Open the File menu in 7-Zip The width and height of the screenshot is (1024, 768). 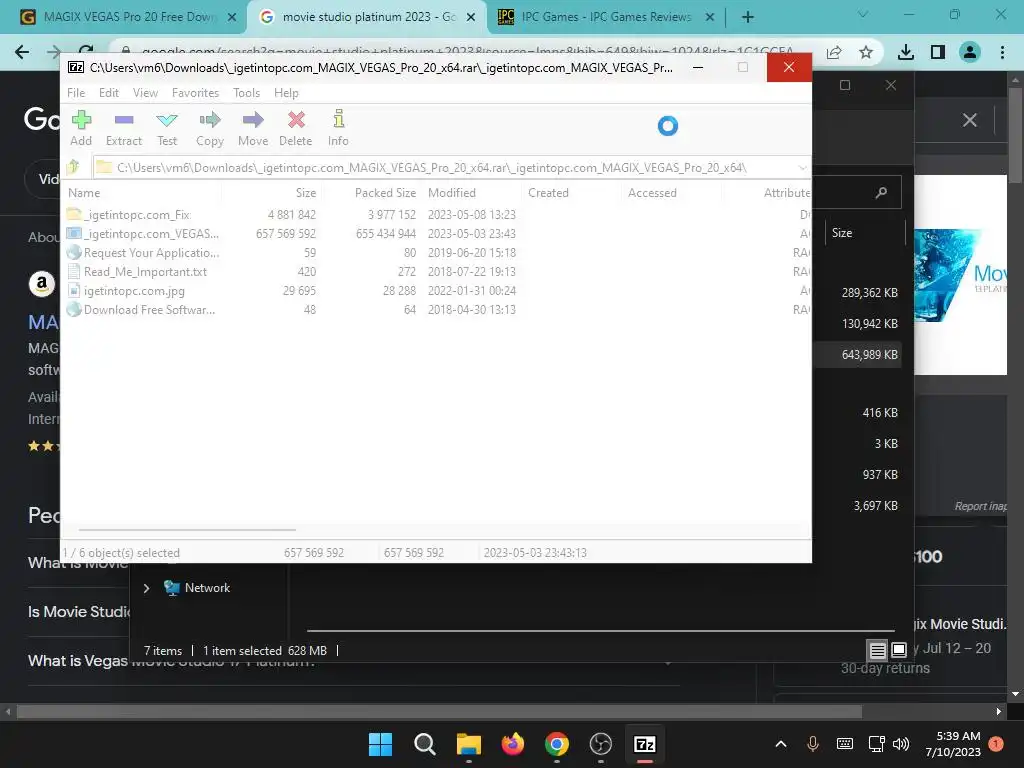tap(76, 93)
